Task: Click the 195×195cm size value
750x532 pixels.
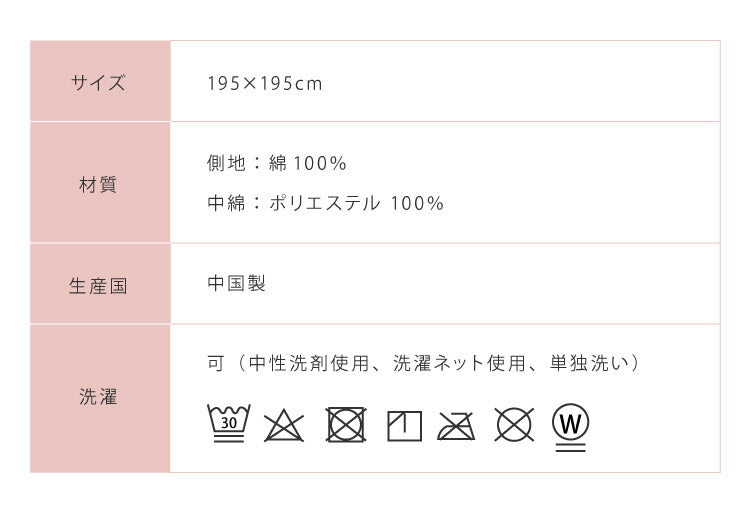Action: 265,84
